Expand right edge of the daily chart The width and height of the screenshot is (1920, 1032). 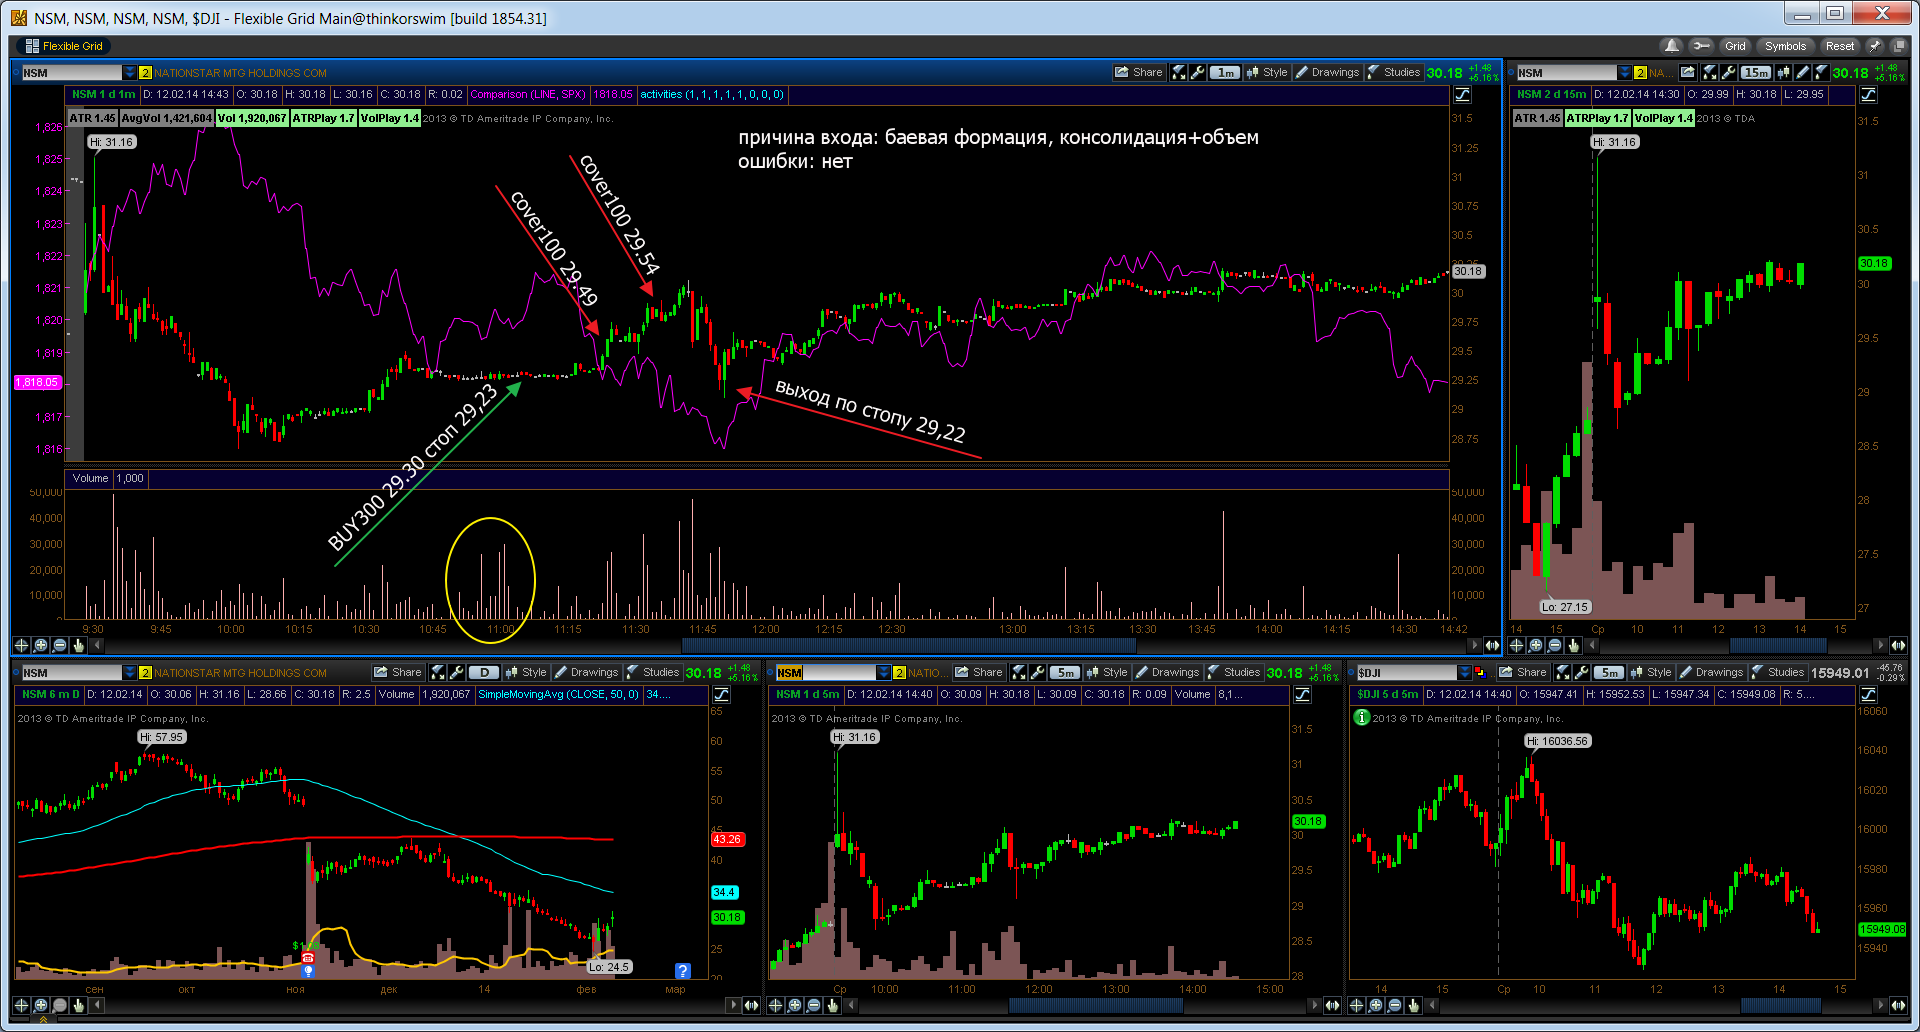(x=751, y=1005)
